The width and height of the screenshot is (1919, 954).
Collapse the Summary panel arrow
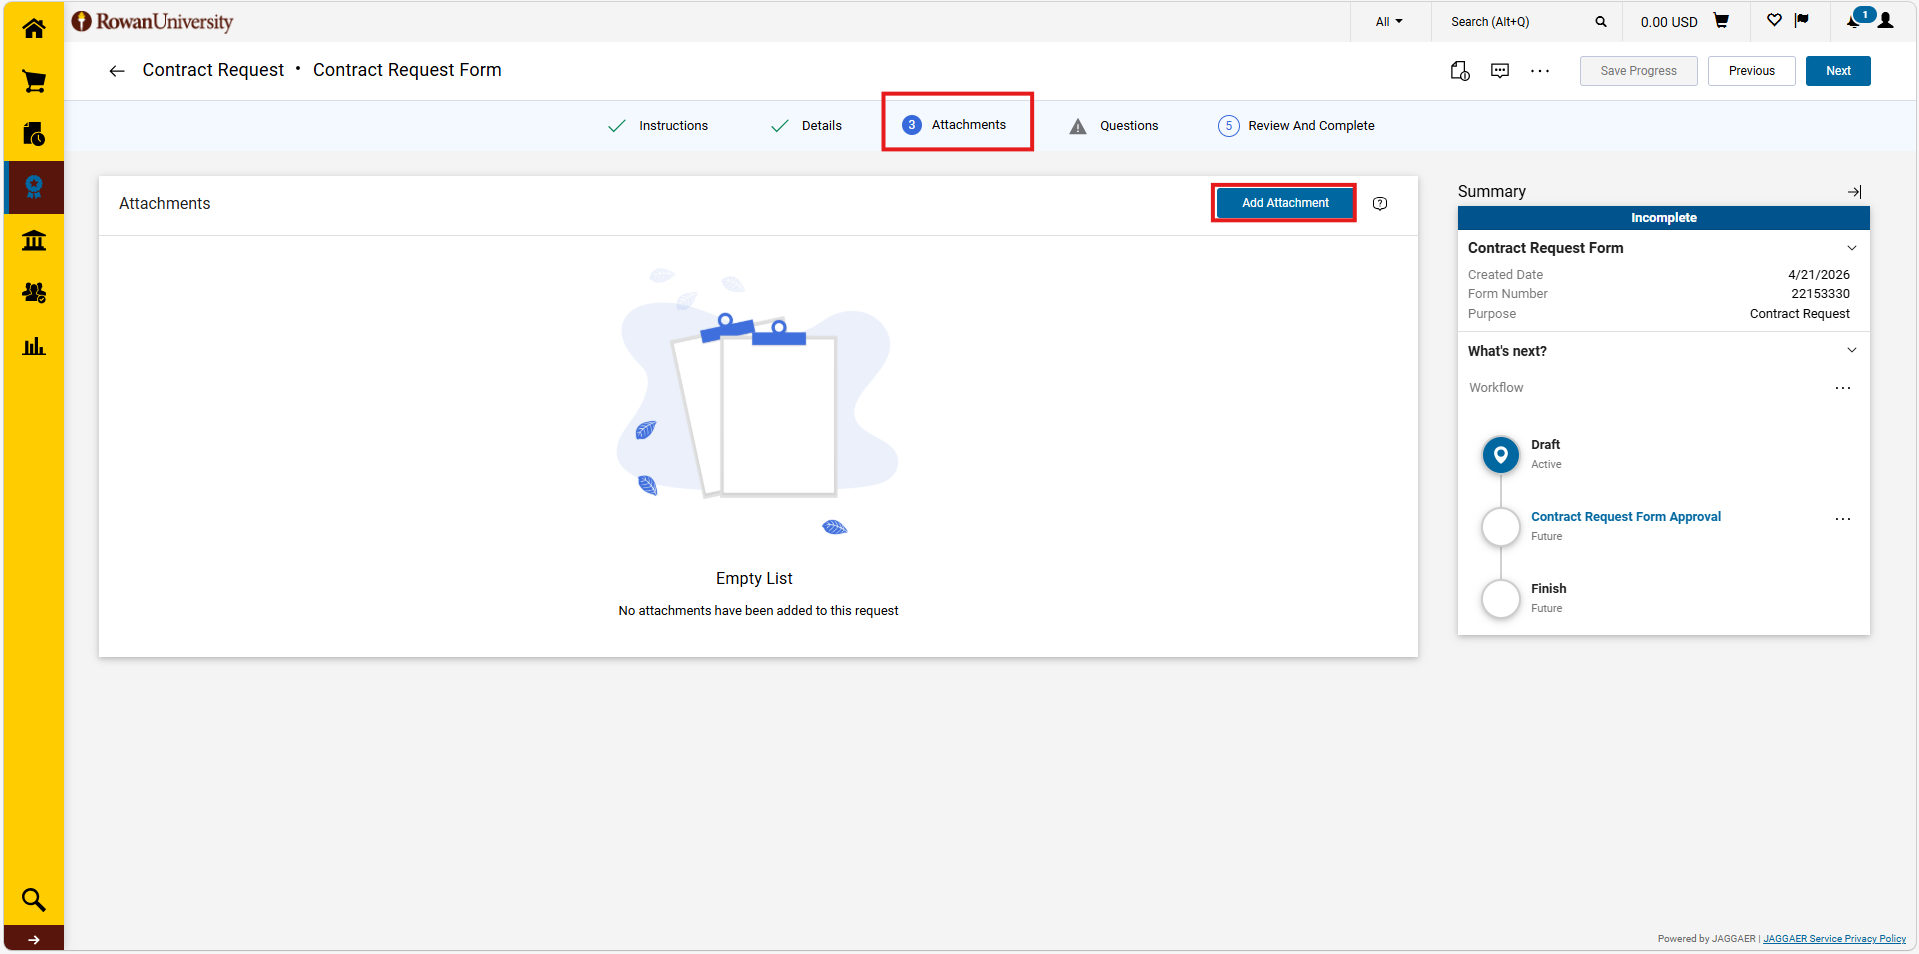click(1854, 192)
